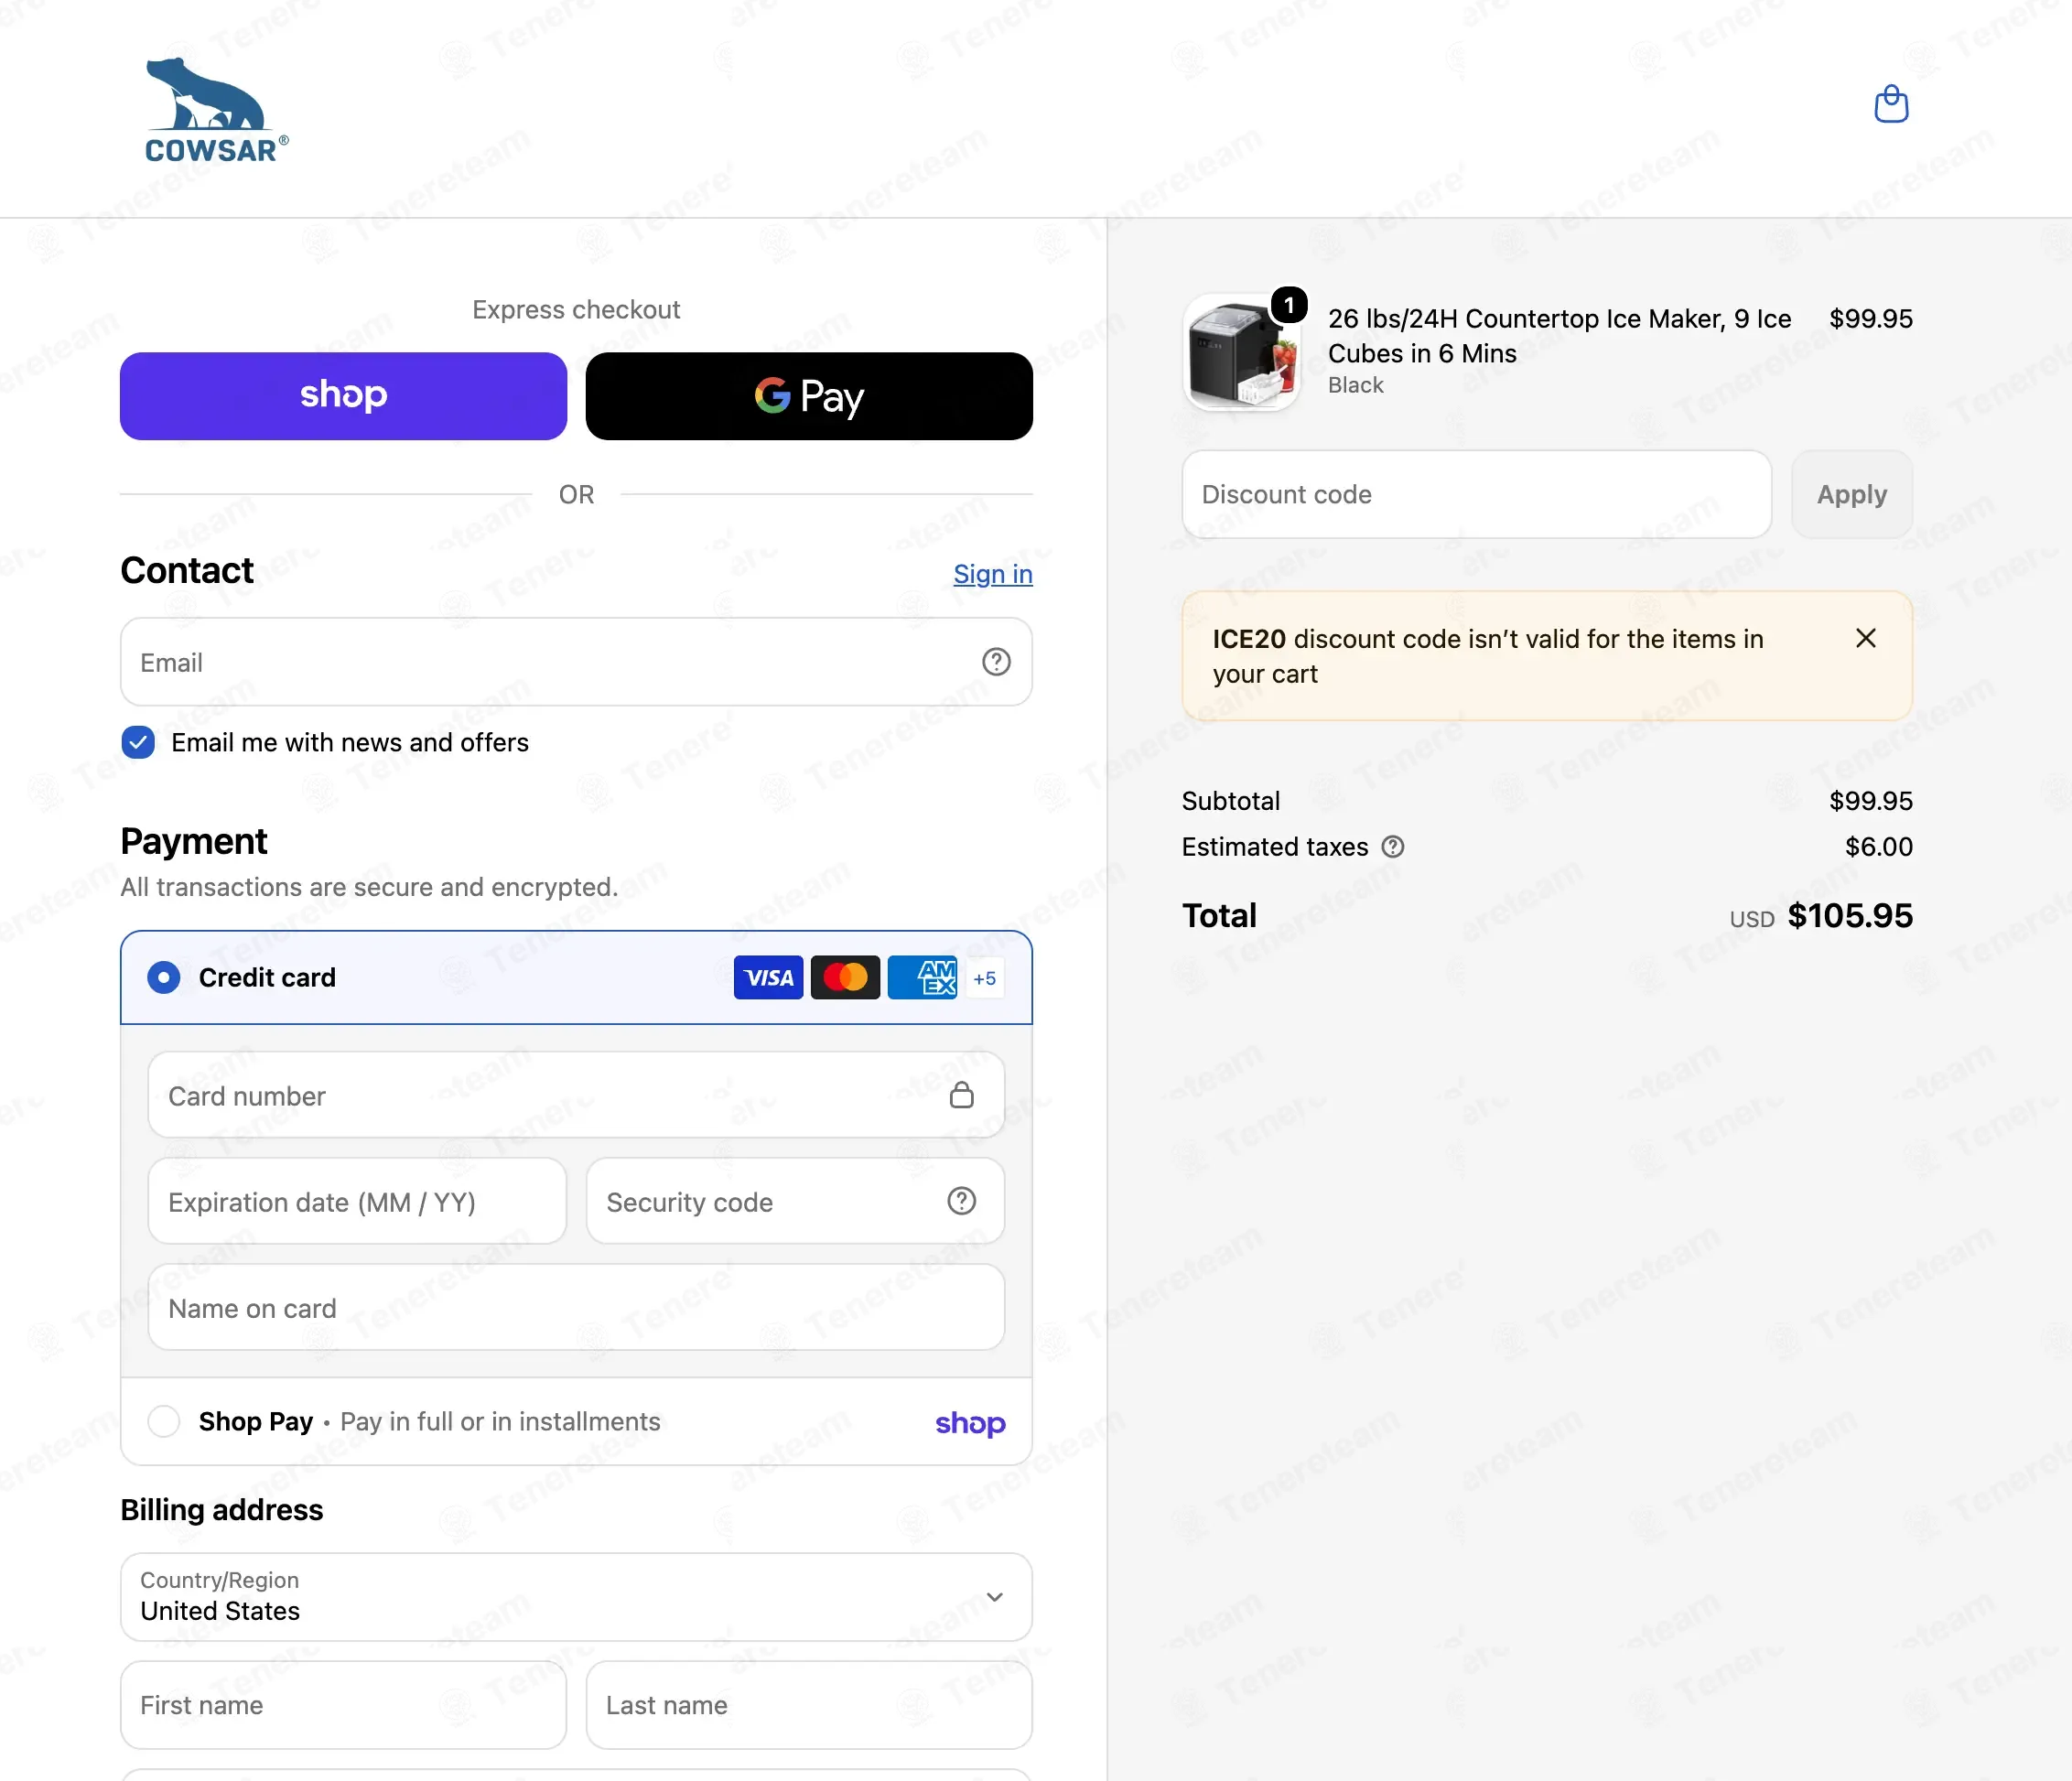Click the Total amount $105.95
This screenshot has width=2072, height=1781.
[1849, 916]
